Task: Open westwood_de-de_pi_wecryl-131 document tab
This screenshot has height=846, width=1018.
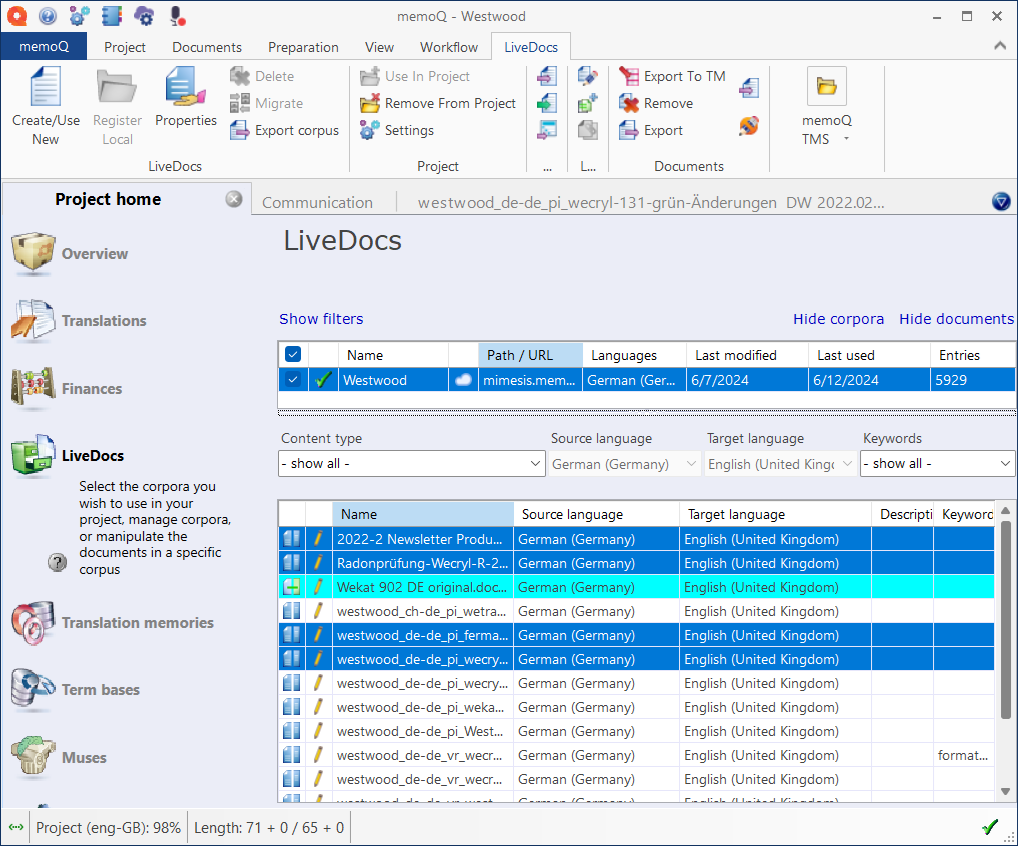Action: tap(651, 203)
